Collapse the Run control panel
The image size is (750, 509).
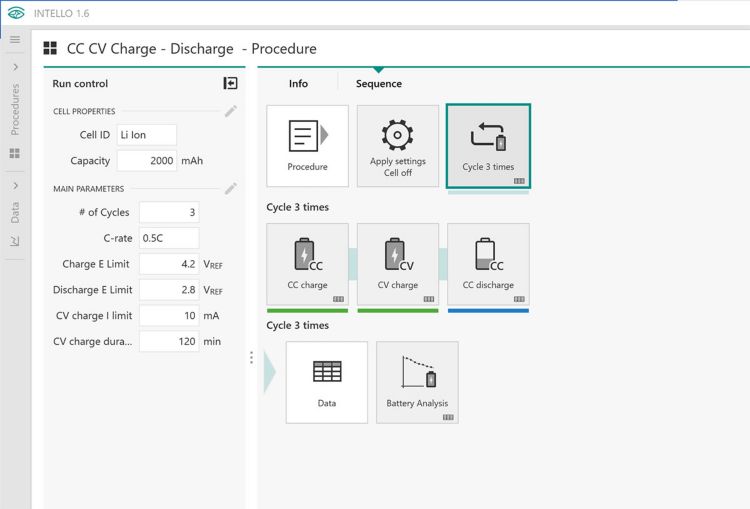(230, 84)
